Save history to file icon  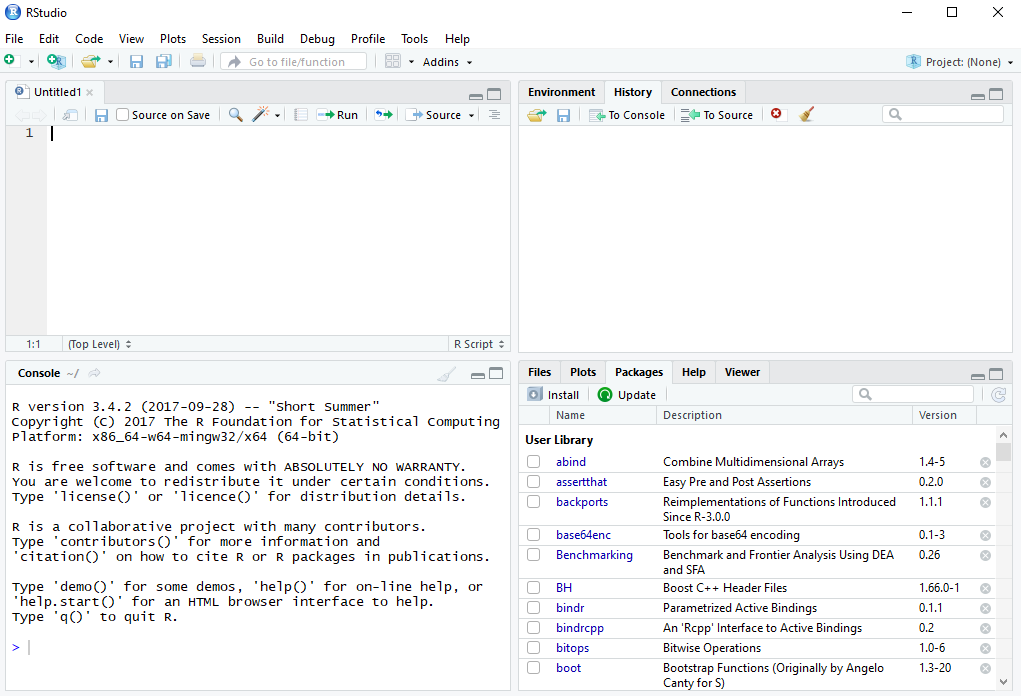pyautogui.click(x=563, y=115)
